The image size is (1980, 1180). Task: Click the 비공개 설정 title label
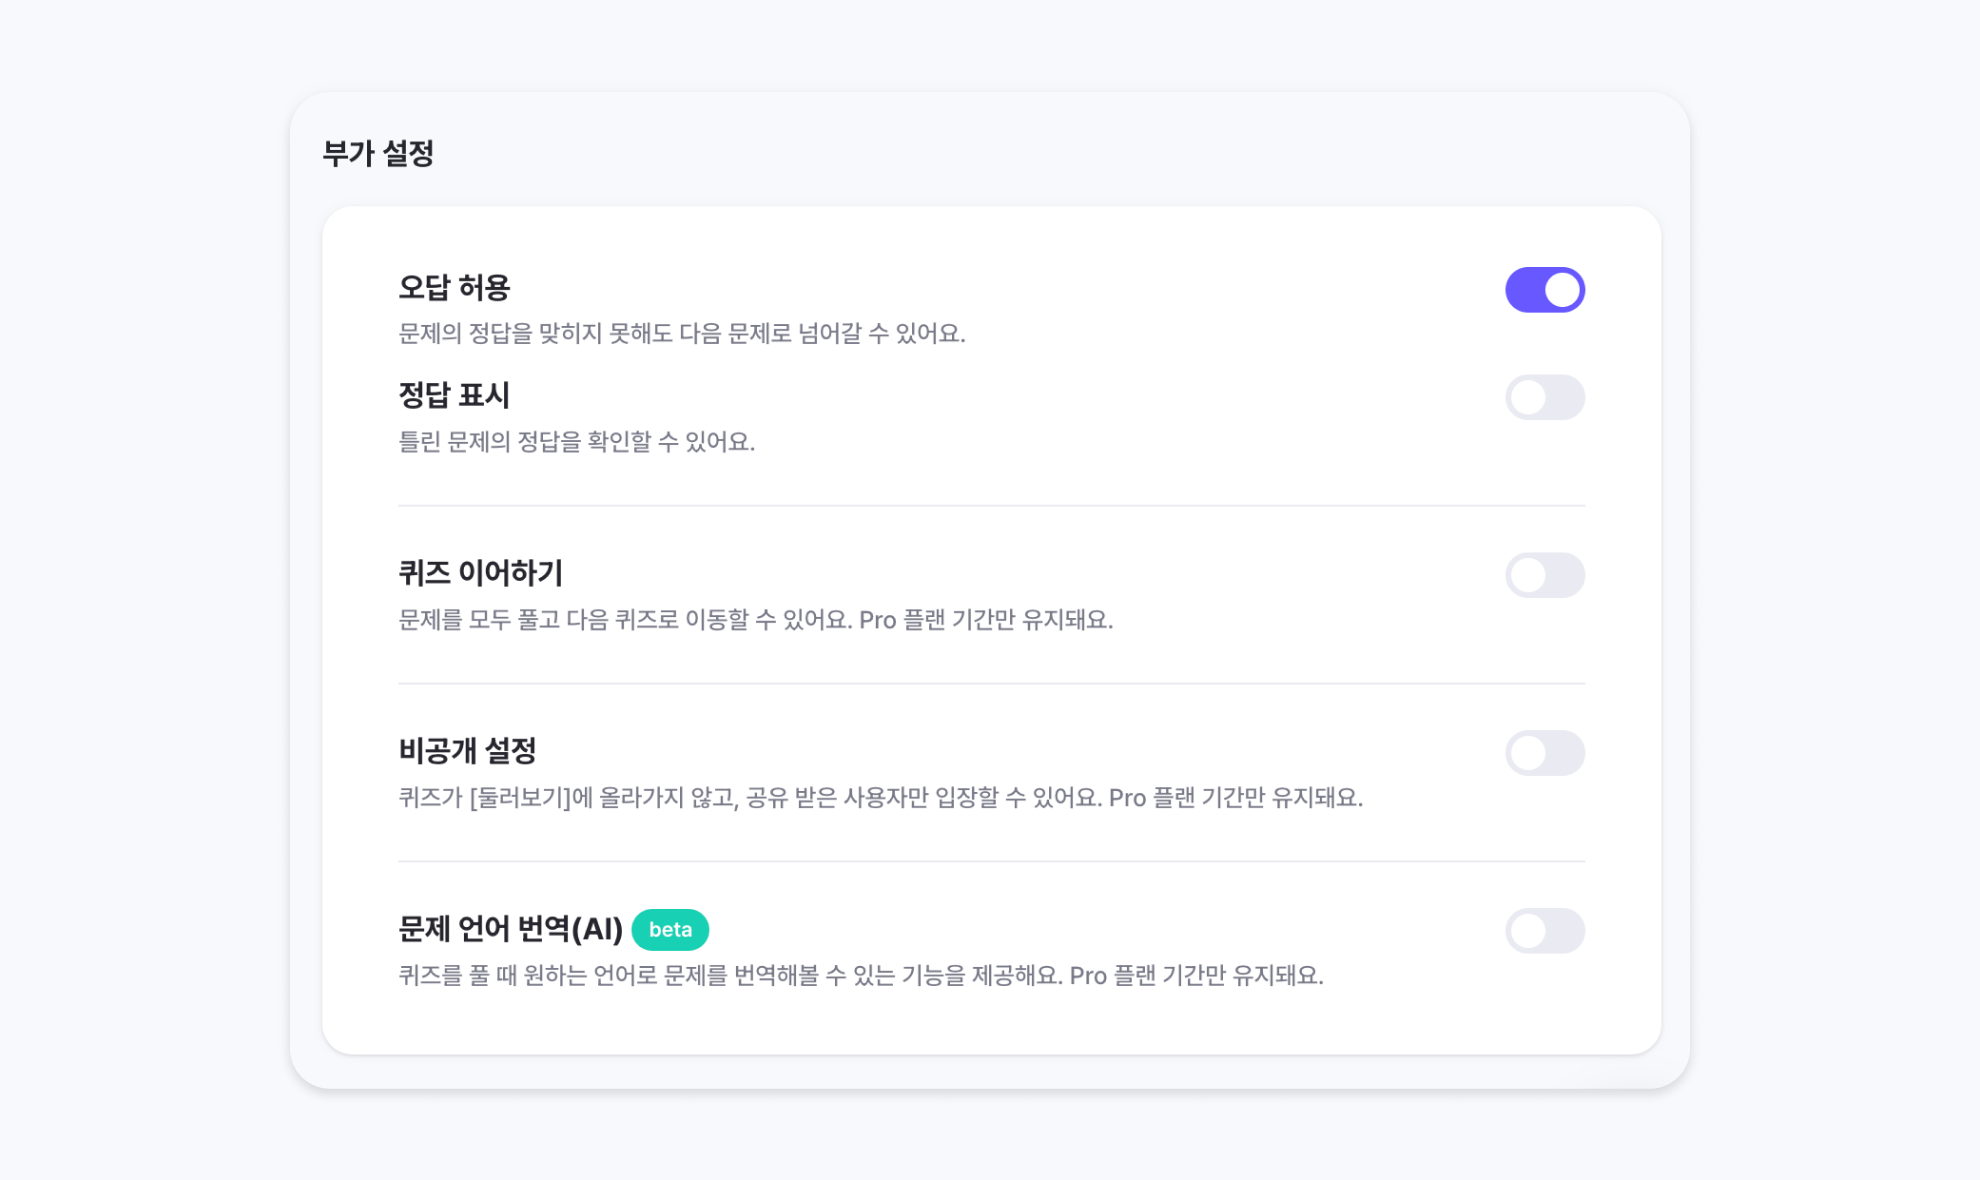click(x=467, y=751)
